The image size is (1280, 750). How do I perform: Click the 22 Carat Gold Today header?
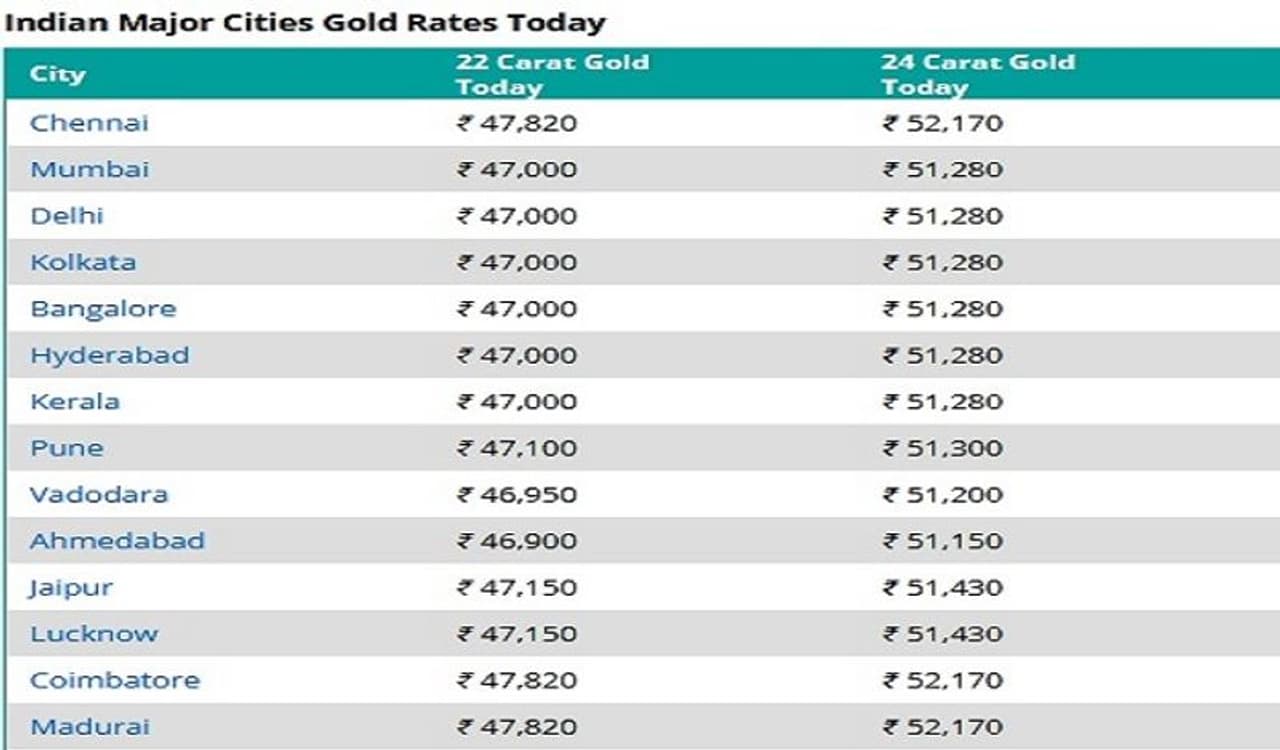[x=552, y=74]
